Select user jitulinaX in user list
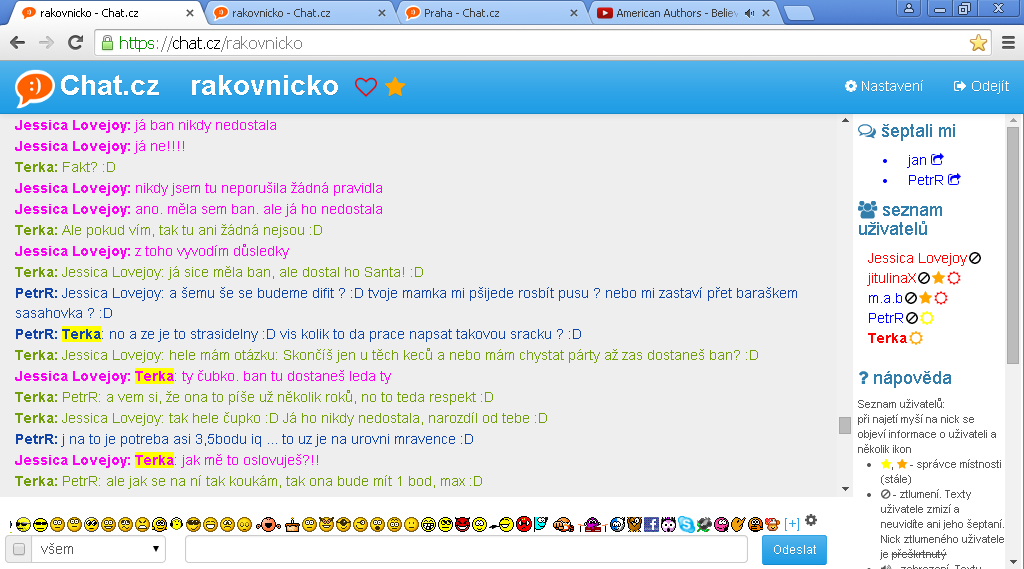 (x=891, y=278)
